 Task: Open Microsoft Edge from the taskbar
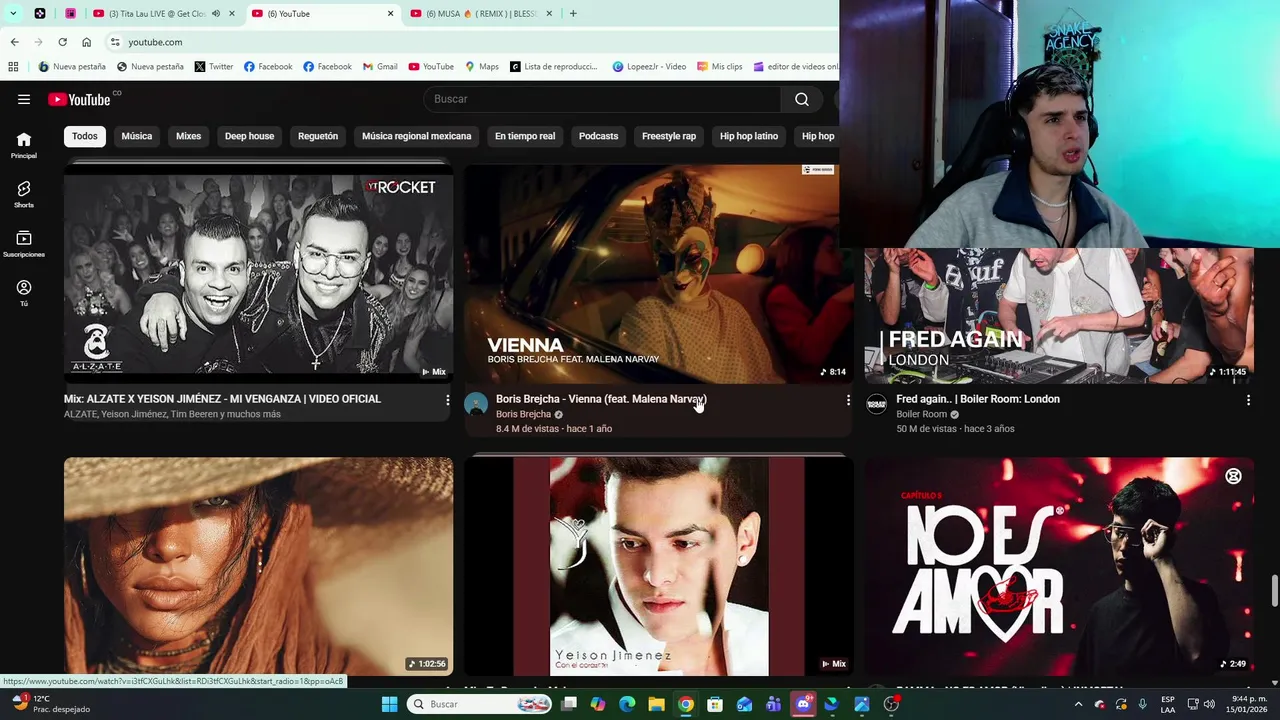[627, 704]
